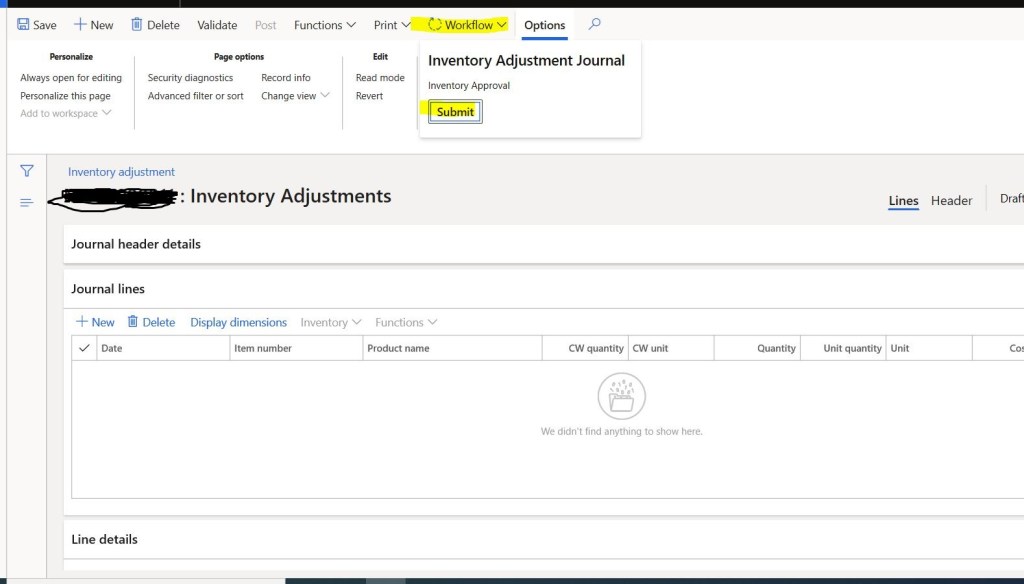The width and height of the screenshot is (1024, 584).
Task: Click the filter funnel icon on left panel
Action: coord(27,171)
